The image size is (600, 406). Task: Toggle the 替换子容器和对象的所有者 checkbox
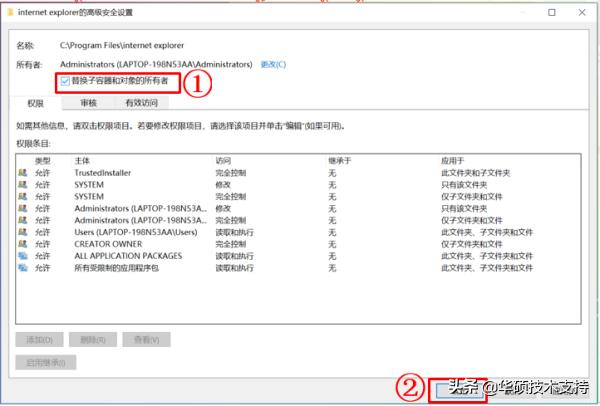[x=65, y=81]
